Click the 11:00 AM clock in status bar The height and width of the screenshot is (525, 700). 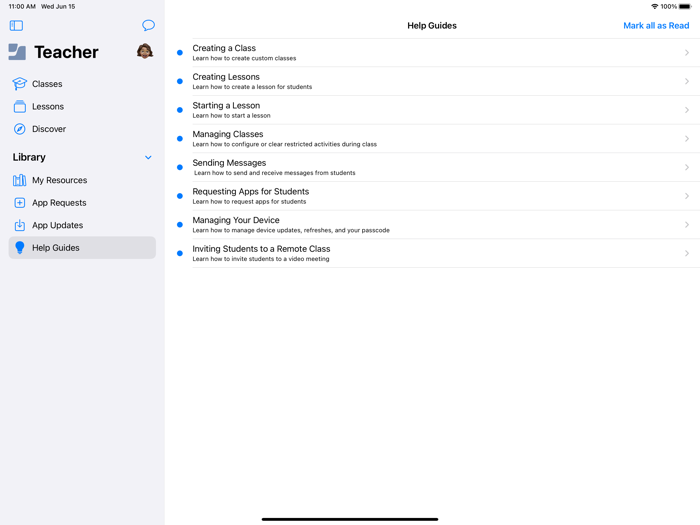[x=22, y=6]
